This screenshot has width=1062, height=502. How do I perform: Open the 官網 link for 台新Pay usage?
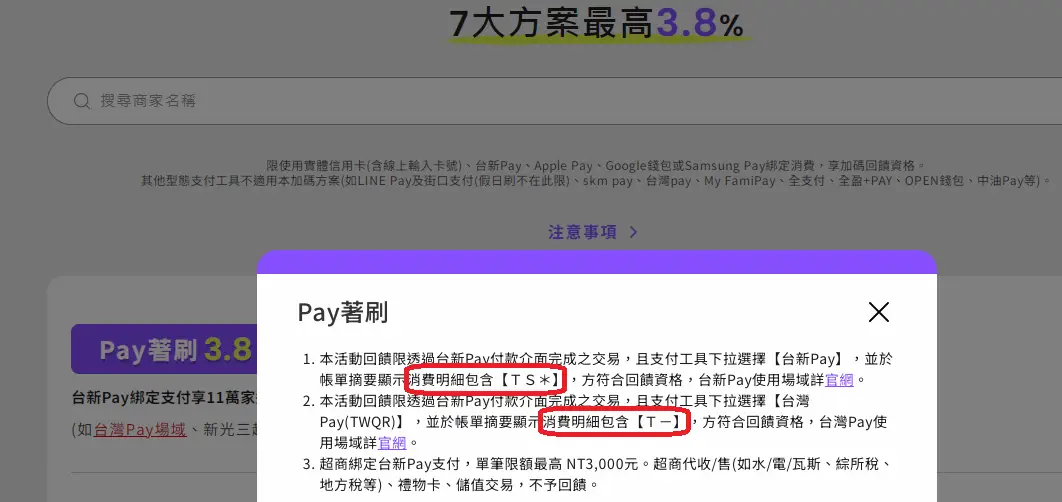pos(839,380)
